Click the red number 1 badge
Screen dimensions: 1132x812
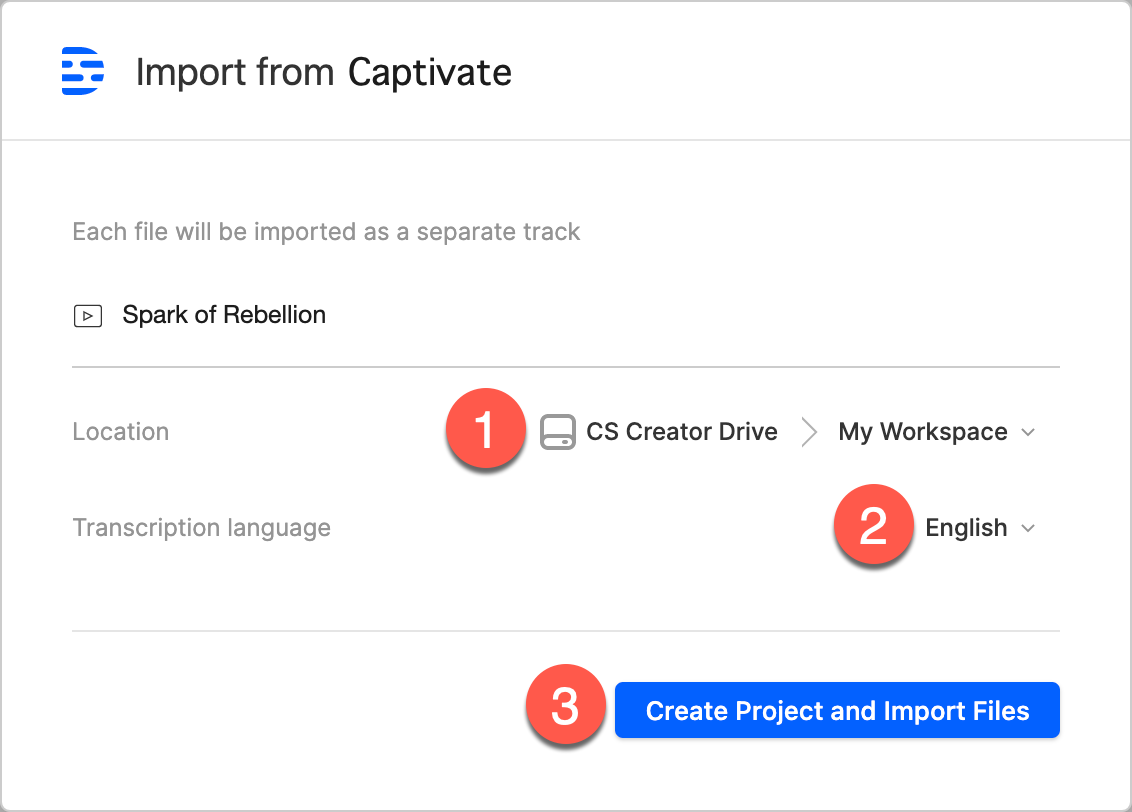485,432
